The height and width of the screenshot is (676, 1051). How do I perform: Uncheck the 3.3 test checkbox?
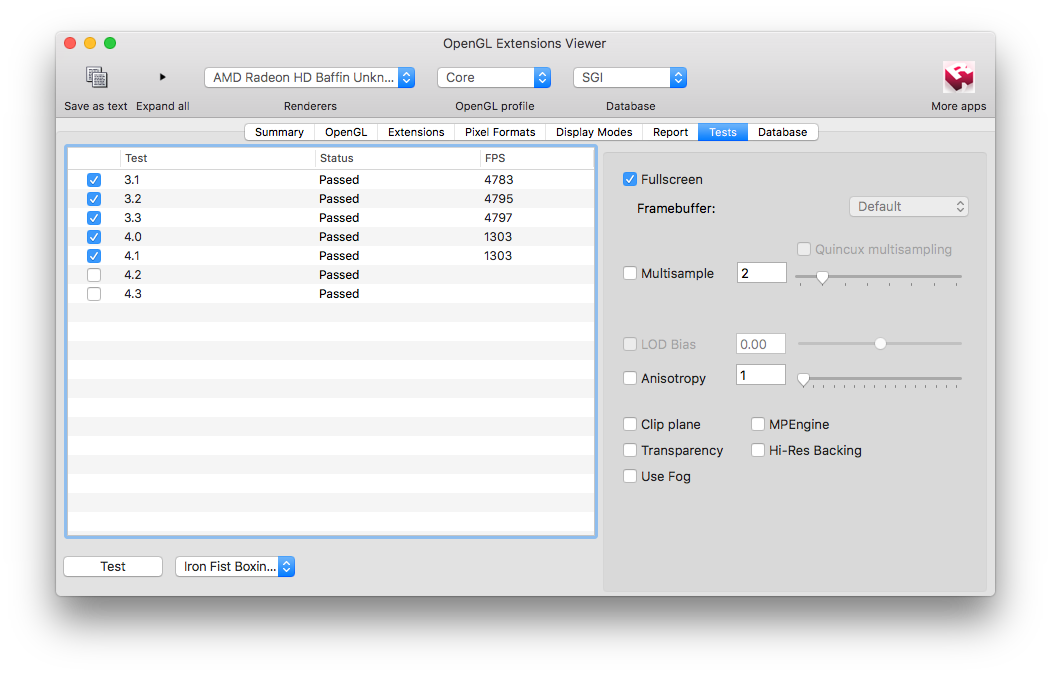point(94,218)
